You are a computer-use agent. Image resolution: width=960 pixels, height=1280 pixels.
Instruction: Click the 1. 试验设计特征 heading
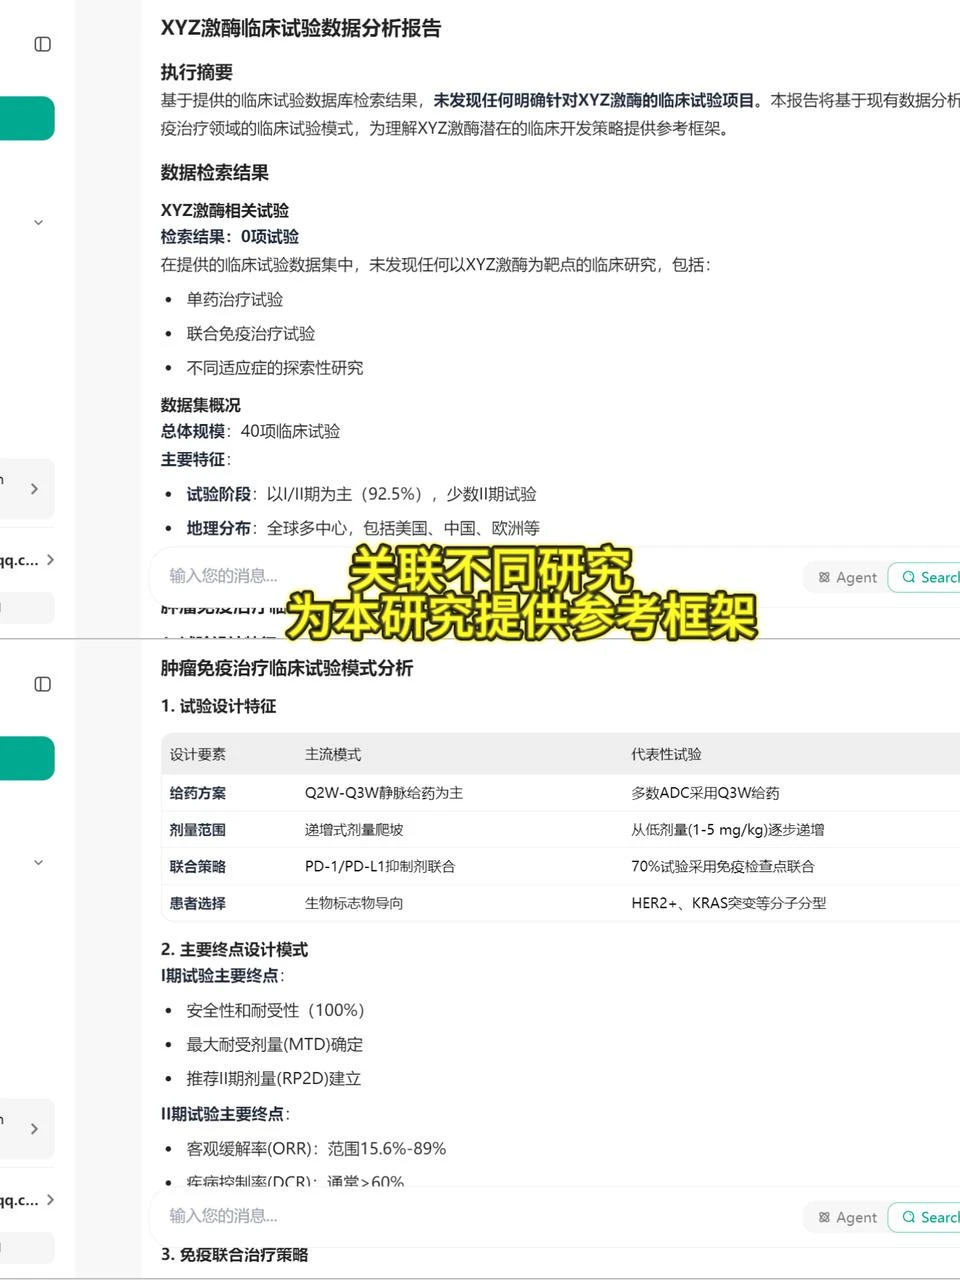[219, 706]
